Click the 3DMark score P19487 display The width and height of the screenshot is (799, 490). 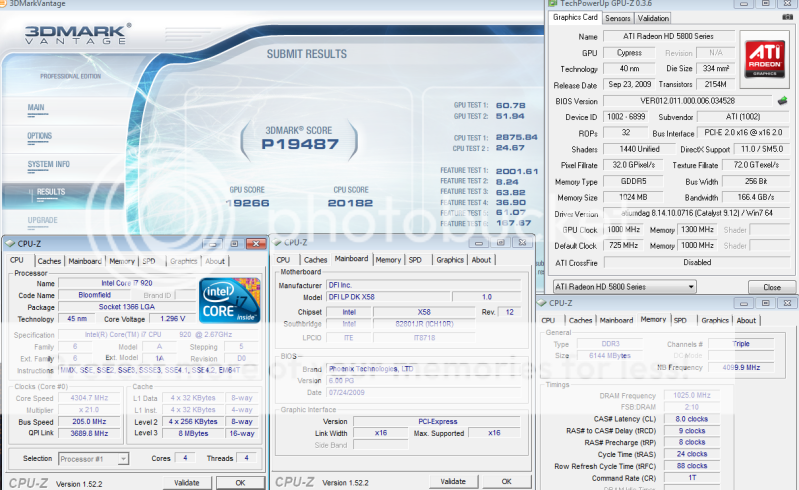300,146
